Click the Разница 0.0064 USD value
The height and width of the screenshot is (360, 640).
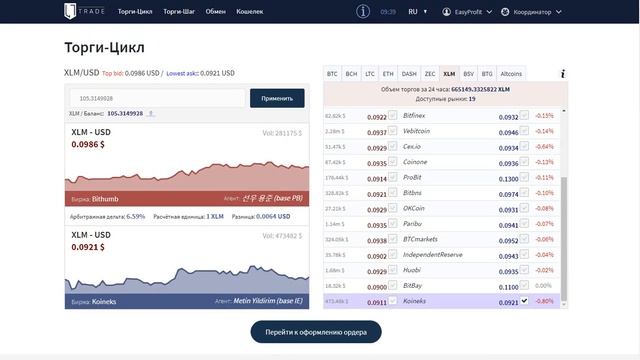click(273, 216)
